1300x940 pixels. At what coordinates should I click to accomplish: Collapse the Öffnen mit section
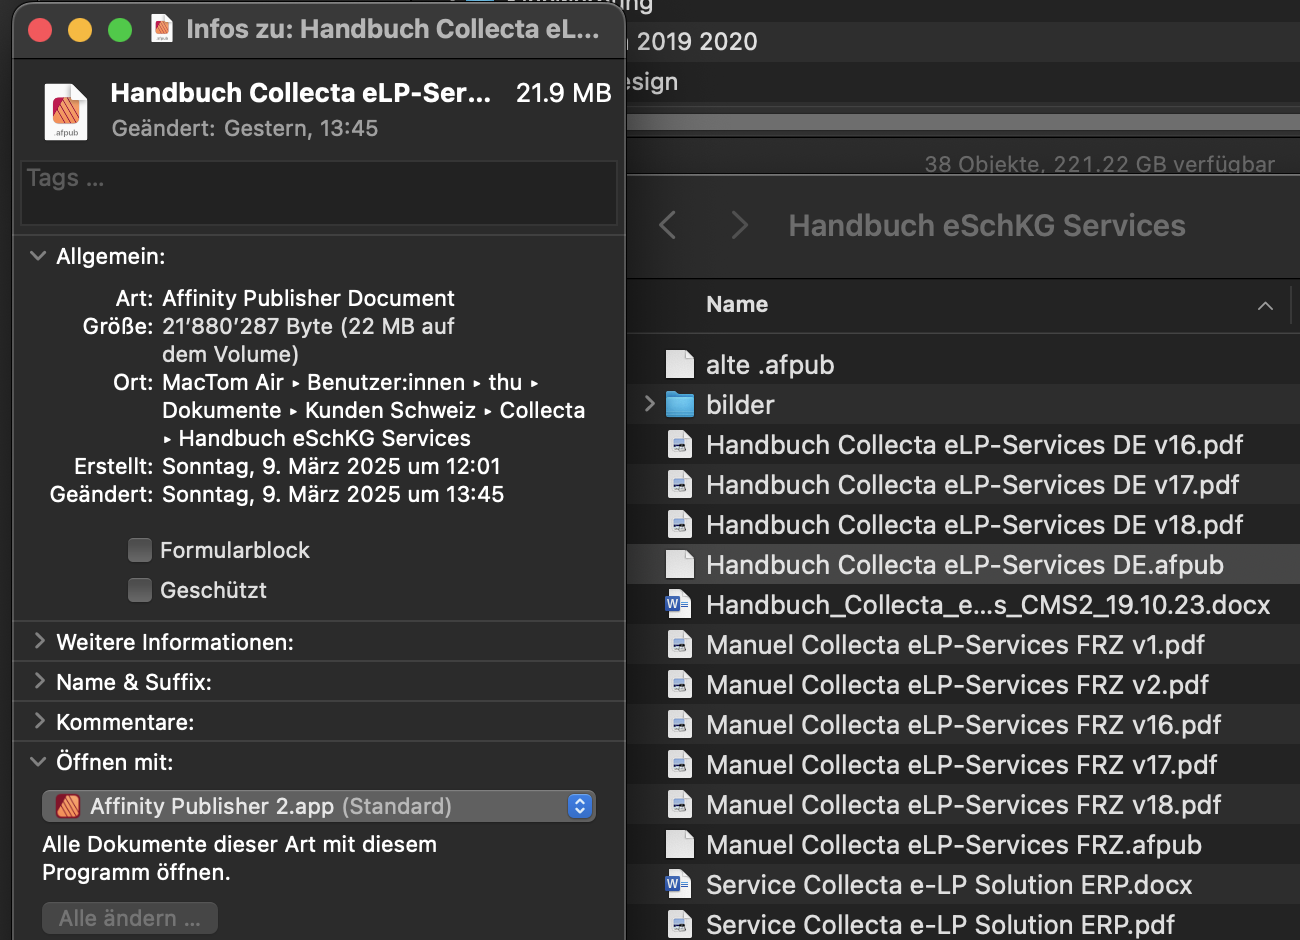tap(38, 762)
